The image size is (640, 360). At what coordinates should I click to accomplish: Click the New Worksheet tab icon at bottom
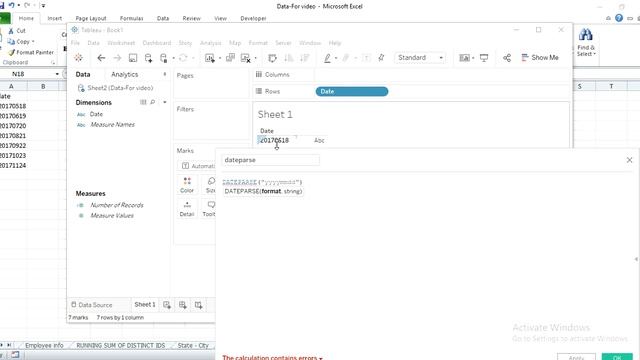167,305
